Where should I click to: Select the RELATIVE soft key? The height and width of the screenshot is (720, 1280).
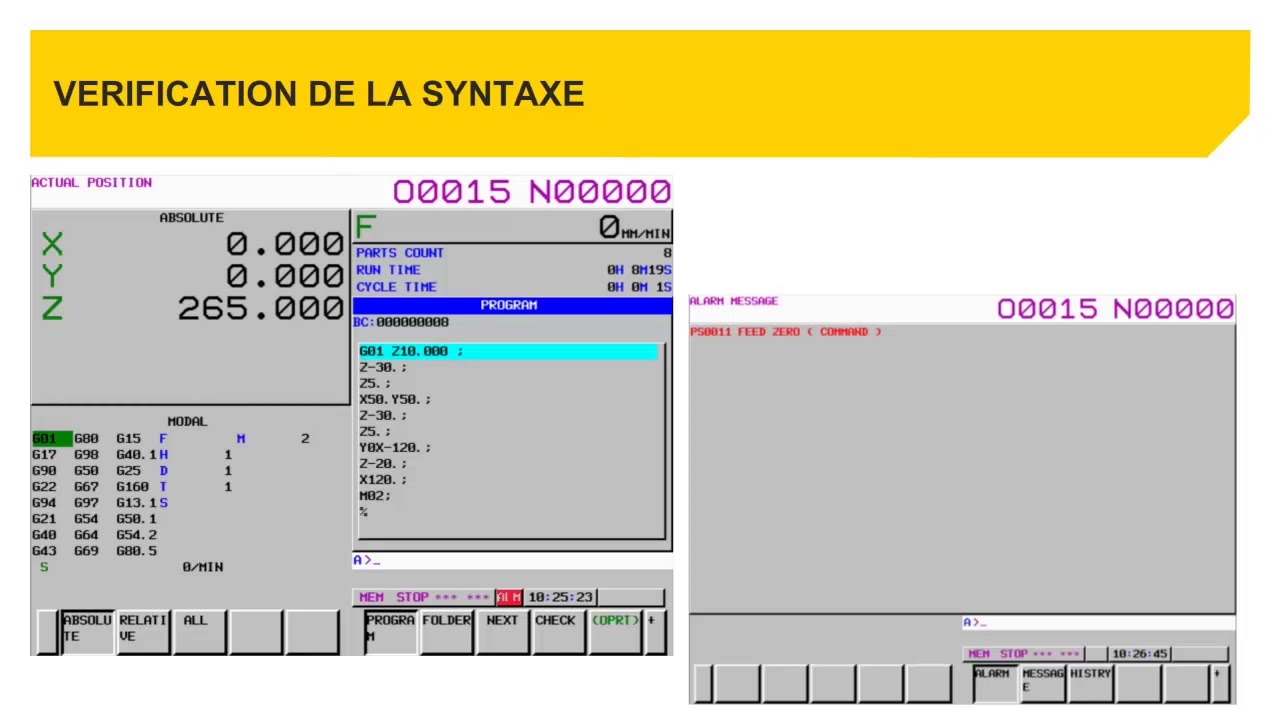click(x=144, y=632)
